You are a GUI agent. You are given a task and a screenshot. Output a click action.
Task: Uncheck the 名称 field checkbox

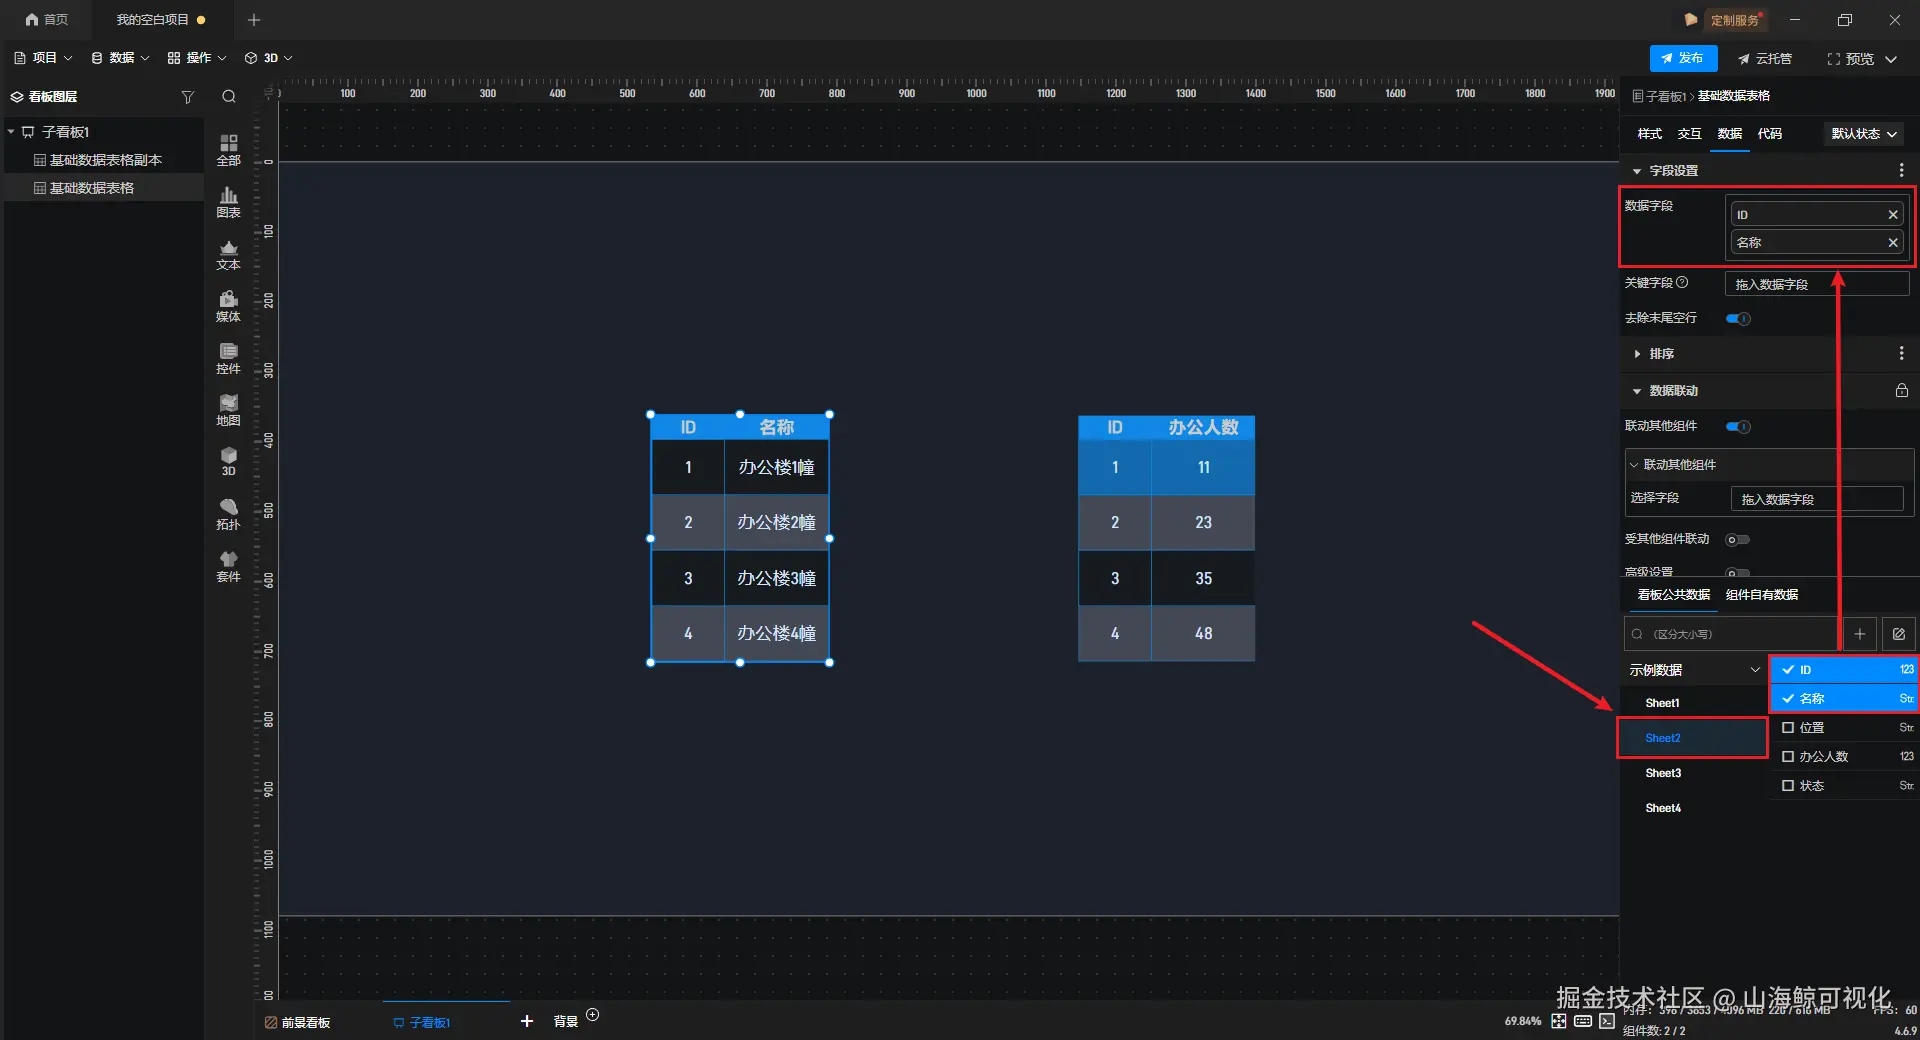pyautogui.click(x=1788, y=699)
